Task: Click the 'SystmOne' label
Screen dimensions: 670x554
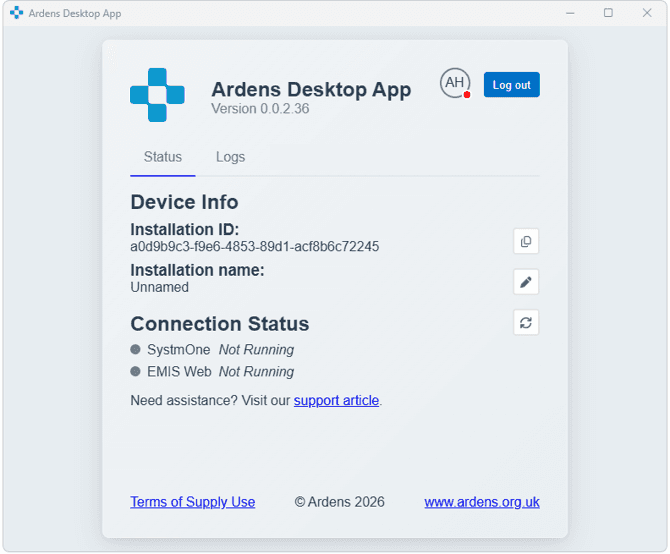Action: coord(179,350)
